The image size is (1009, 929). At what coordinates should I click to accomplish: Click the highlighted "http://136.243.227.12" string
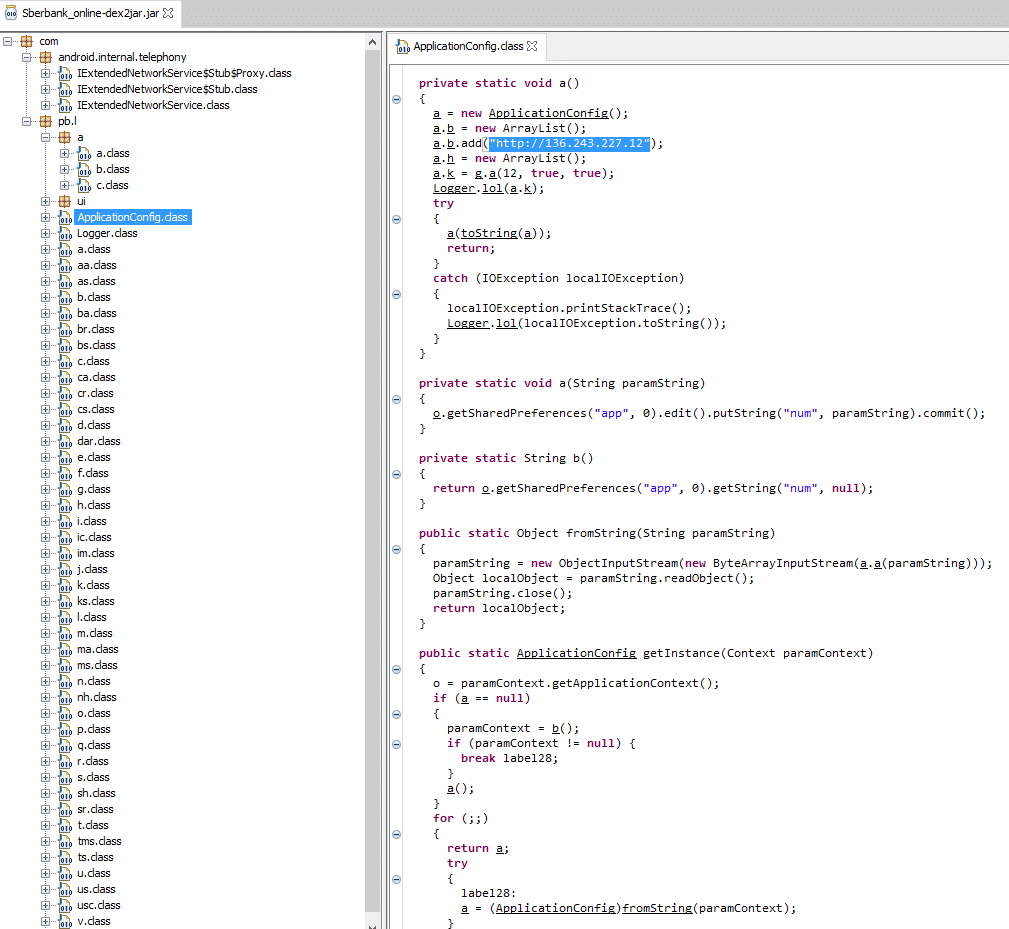coord(569,143)
